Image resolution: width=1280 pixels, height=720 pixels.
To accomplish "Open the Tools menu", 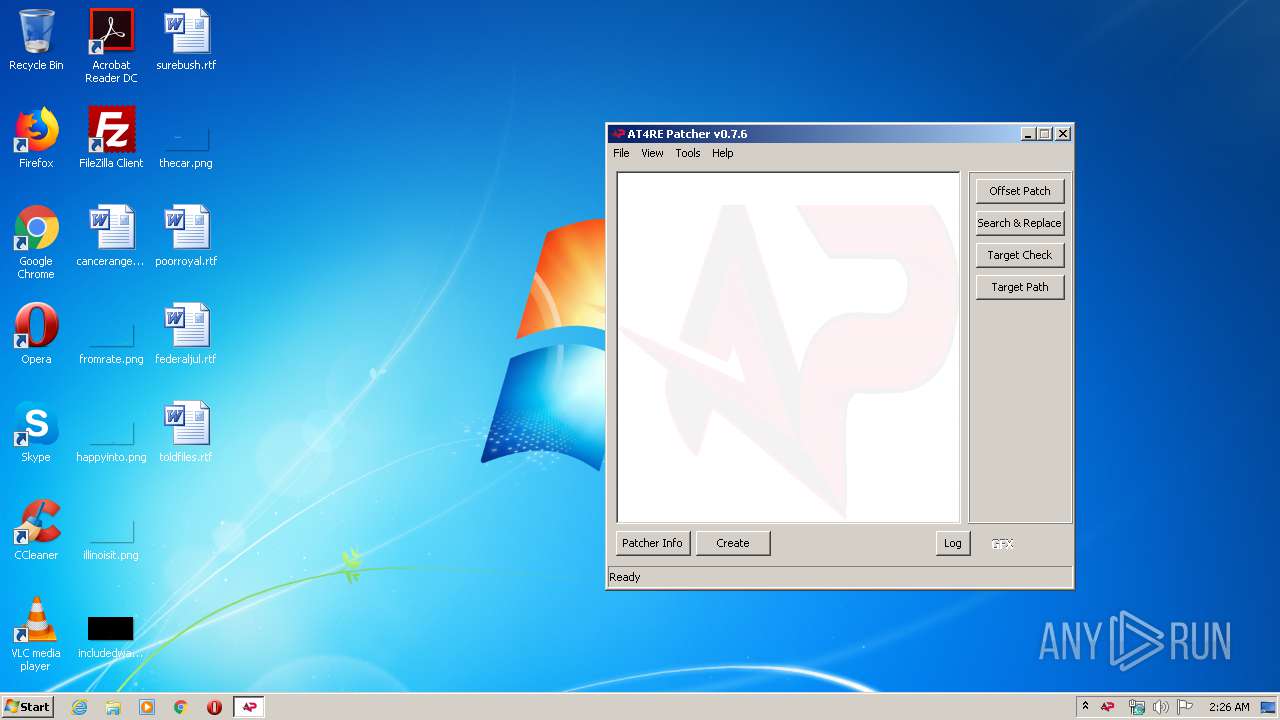I will click(687, 153).
